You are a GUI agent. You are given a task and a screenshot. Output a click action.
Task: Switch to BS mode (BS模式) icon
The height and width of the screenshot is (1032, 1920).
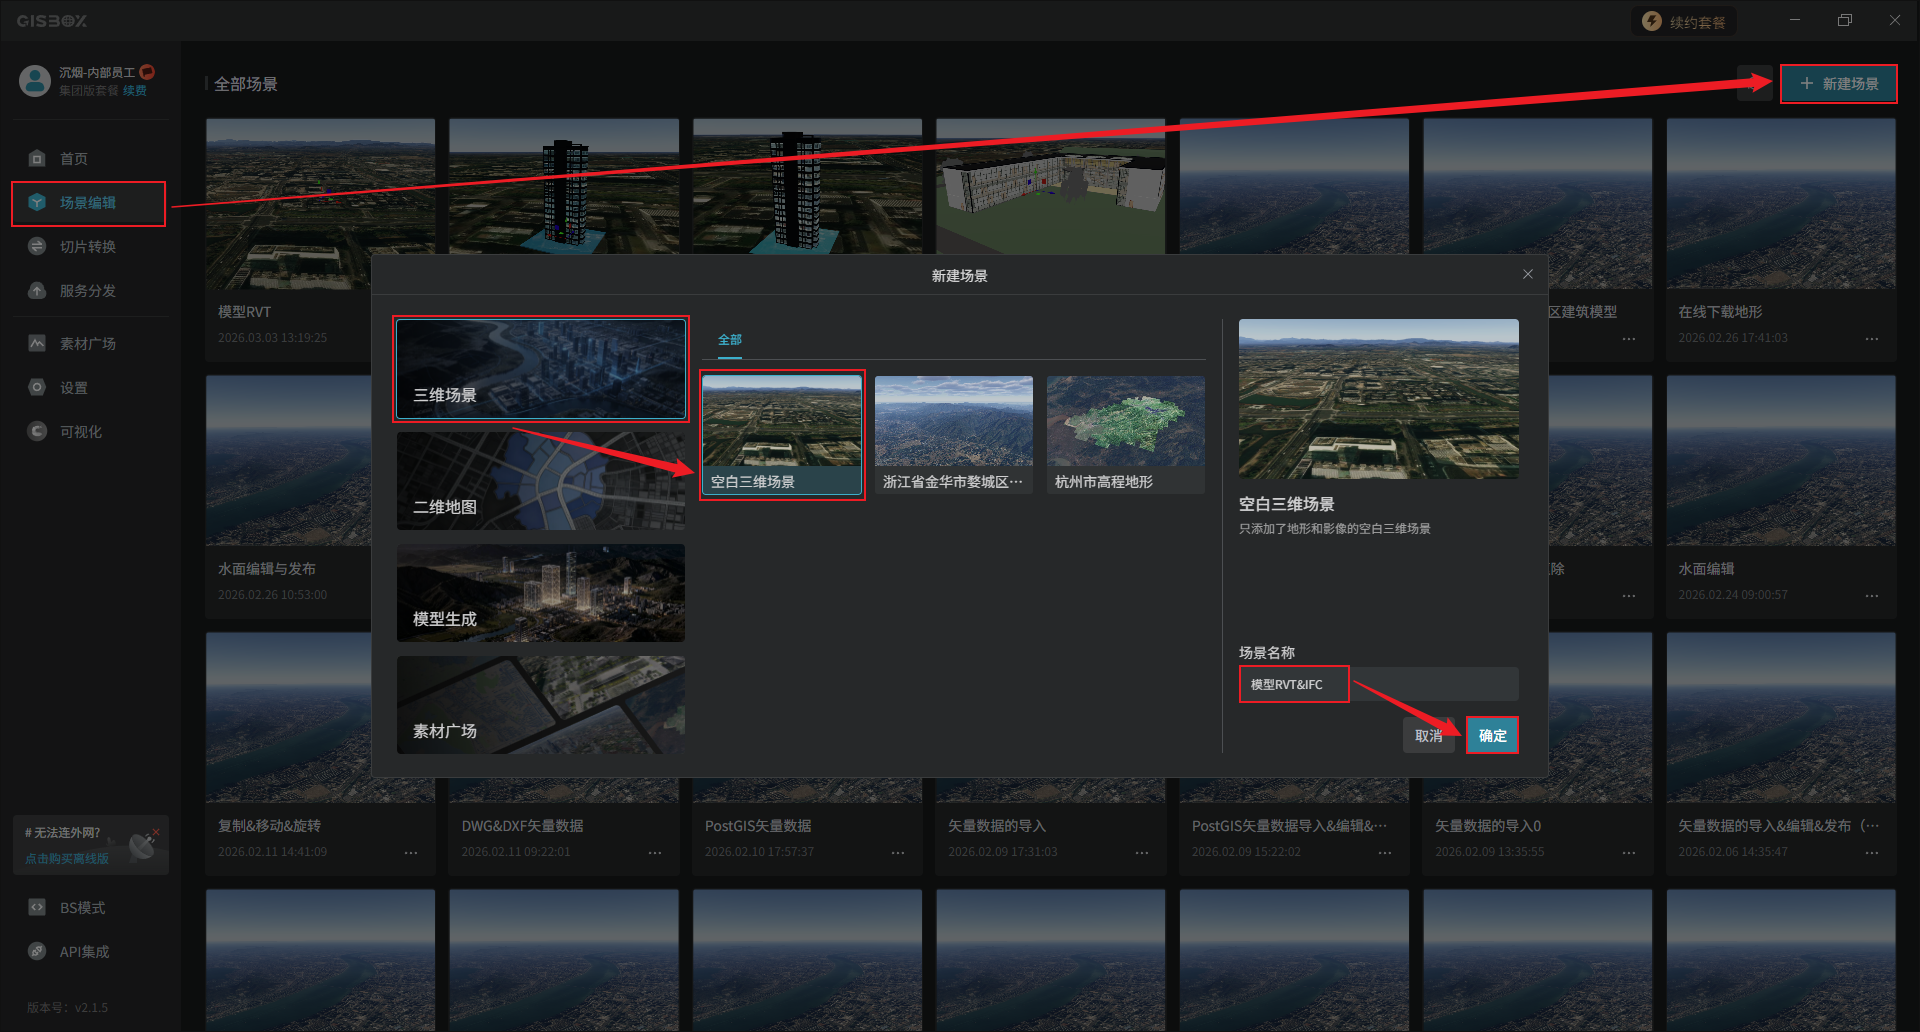point(37,908)
